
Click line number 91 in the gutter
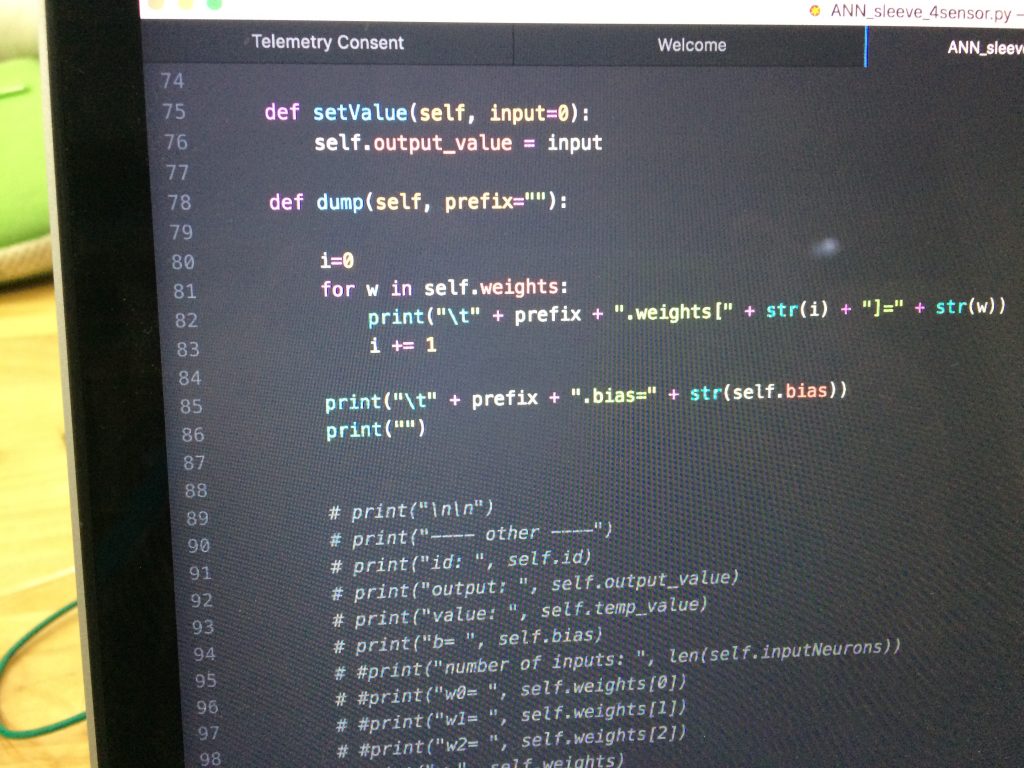[200, 573]
